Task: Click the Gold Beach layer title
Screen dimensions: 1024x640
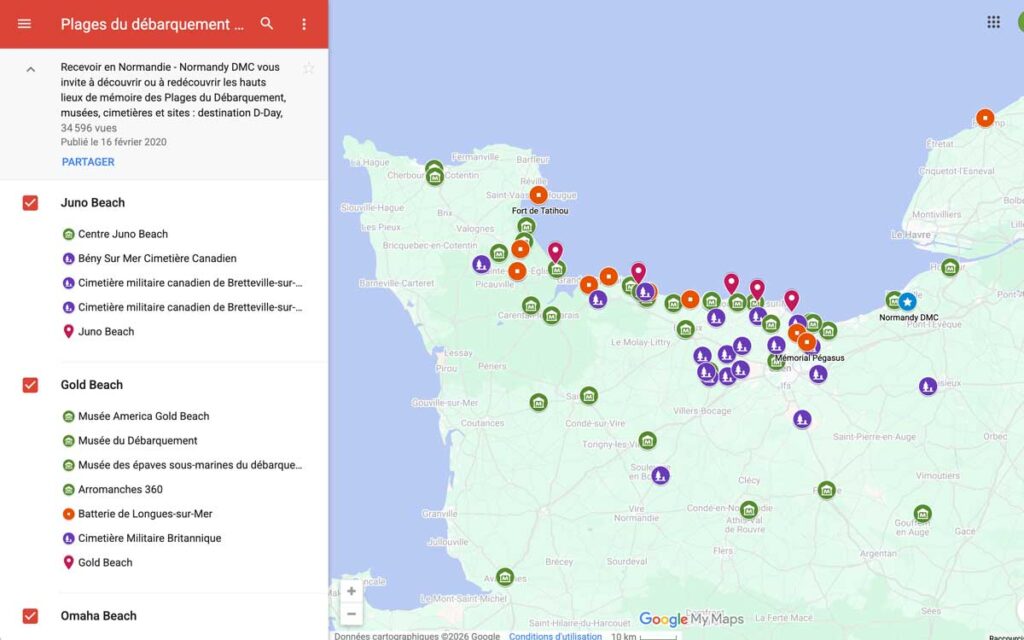Action: (x=91, y=385)
